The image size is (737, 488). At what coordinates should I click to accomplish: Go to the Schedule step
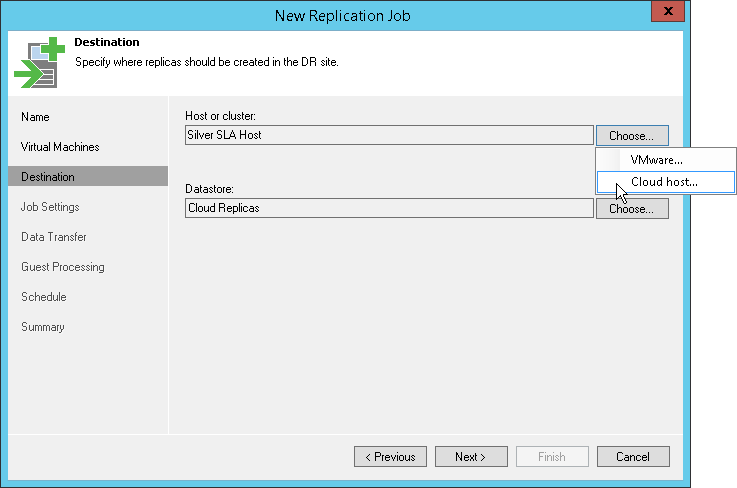tap(44, 297)
